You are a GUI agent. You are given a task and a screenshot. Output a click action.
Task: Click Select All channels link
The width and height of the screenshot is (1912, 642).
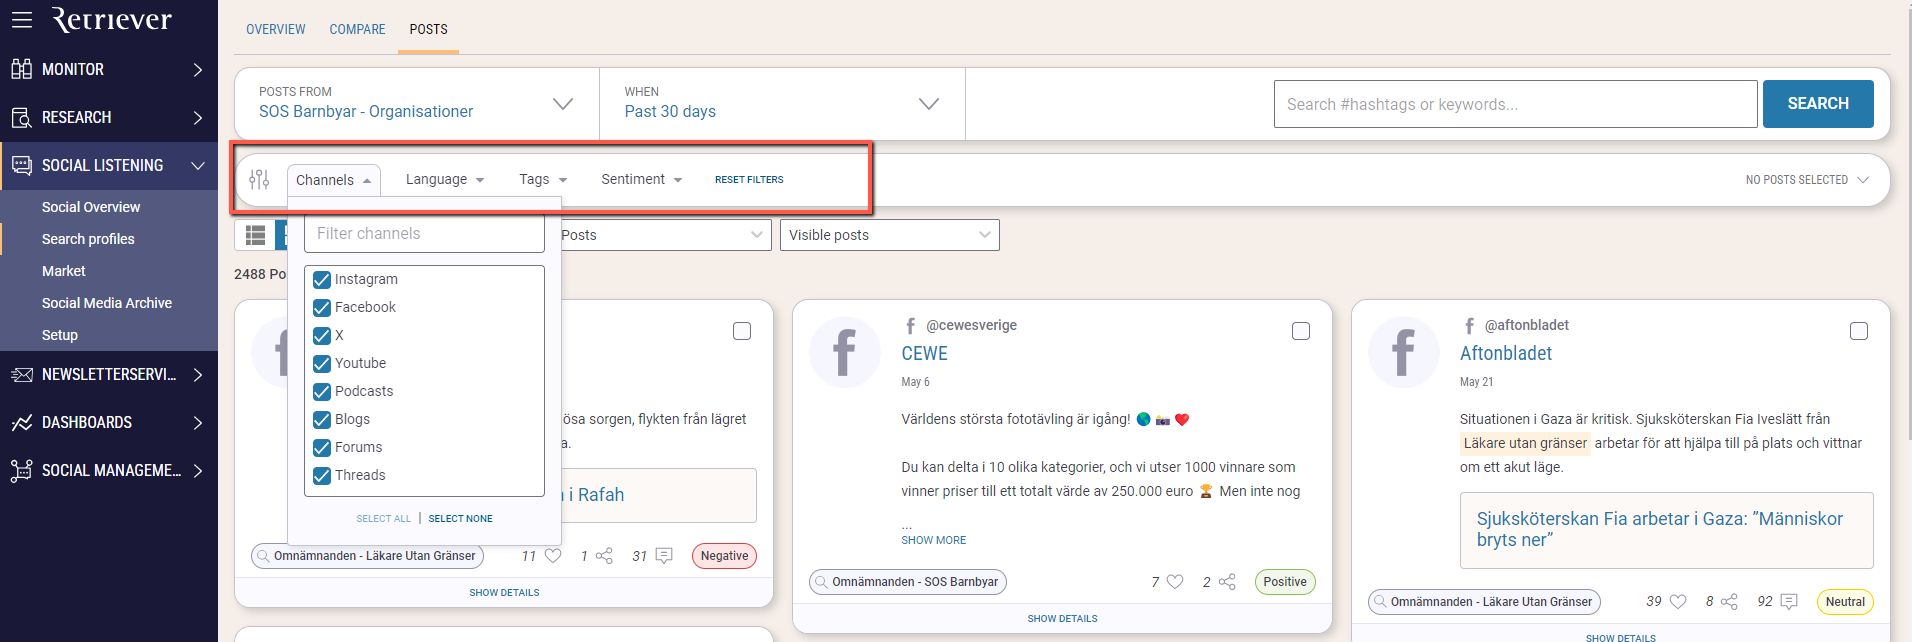point(383,519)
